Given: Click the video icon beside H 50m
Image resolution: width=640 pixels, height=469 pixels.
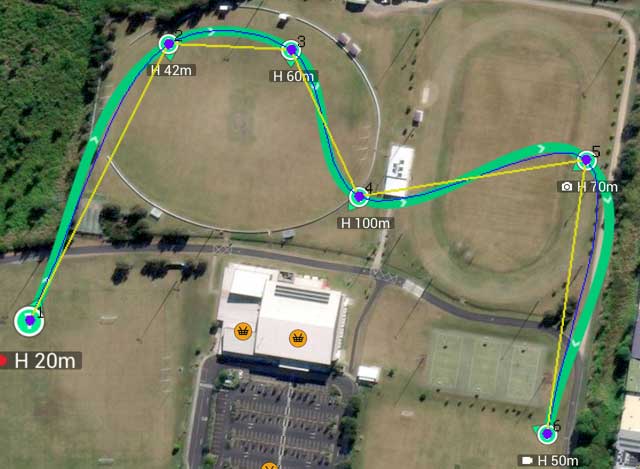Looking at the screenshot, I should point(527,461).
